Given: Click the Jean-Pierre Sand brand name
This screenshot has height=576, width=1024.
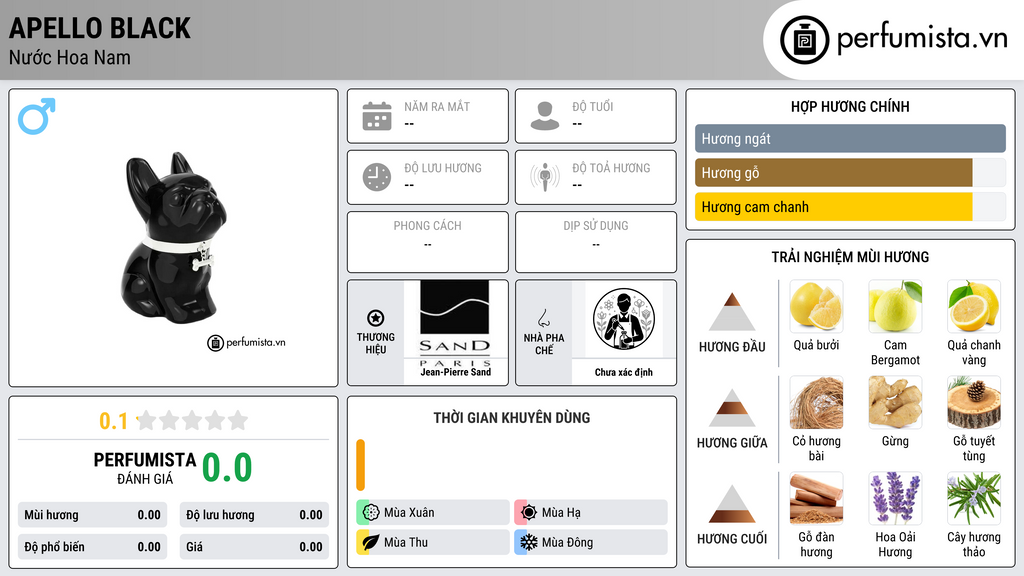Looking at the screenshot, I should pyautogui.click(x=455, y=372).
